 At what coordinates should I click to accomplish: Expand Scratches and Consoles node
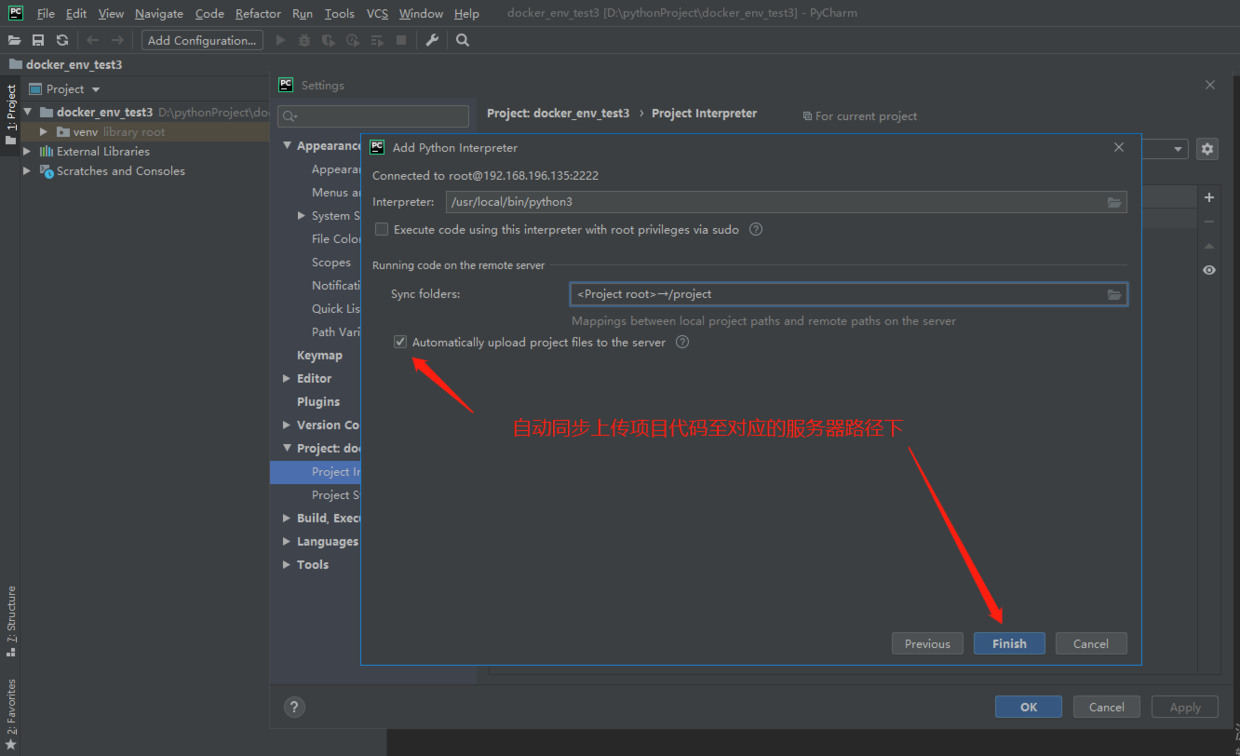tap(28, 171)
